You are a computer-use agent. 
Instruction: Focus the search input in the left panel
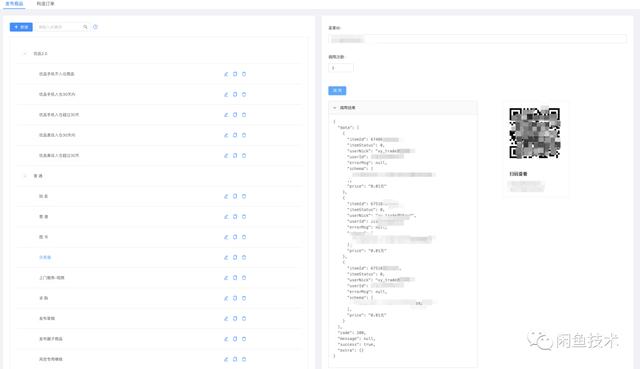59,27
